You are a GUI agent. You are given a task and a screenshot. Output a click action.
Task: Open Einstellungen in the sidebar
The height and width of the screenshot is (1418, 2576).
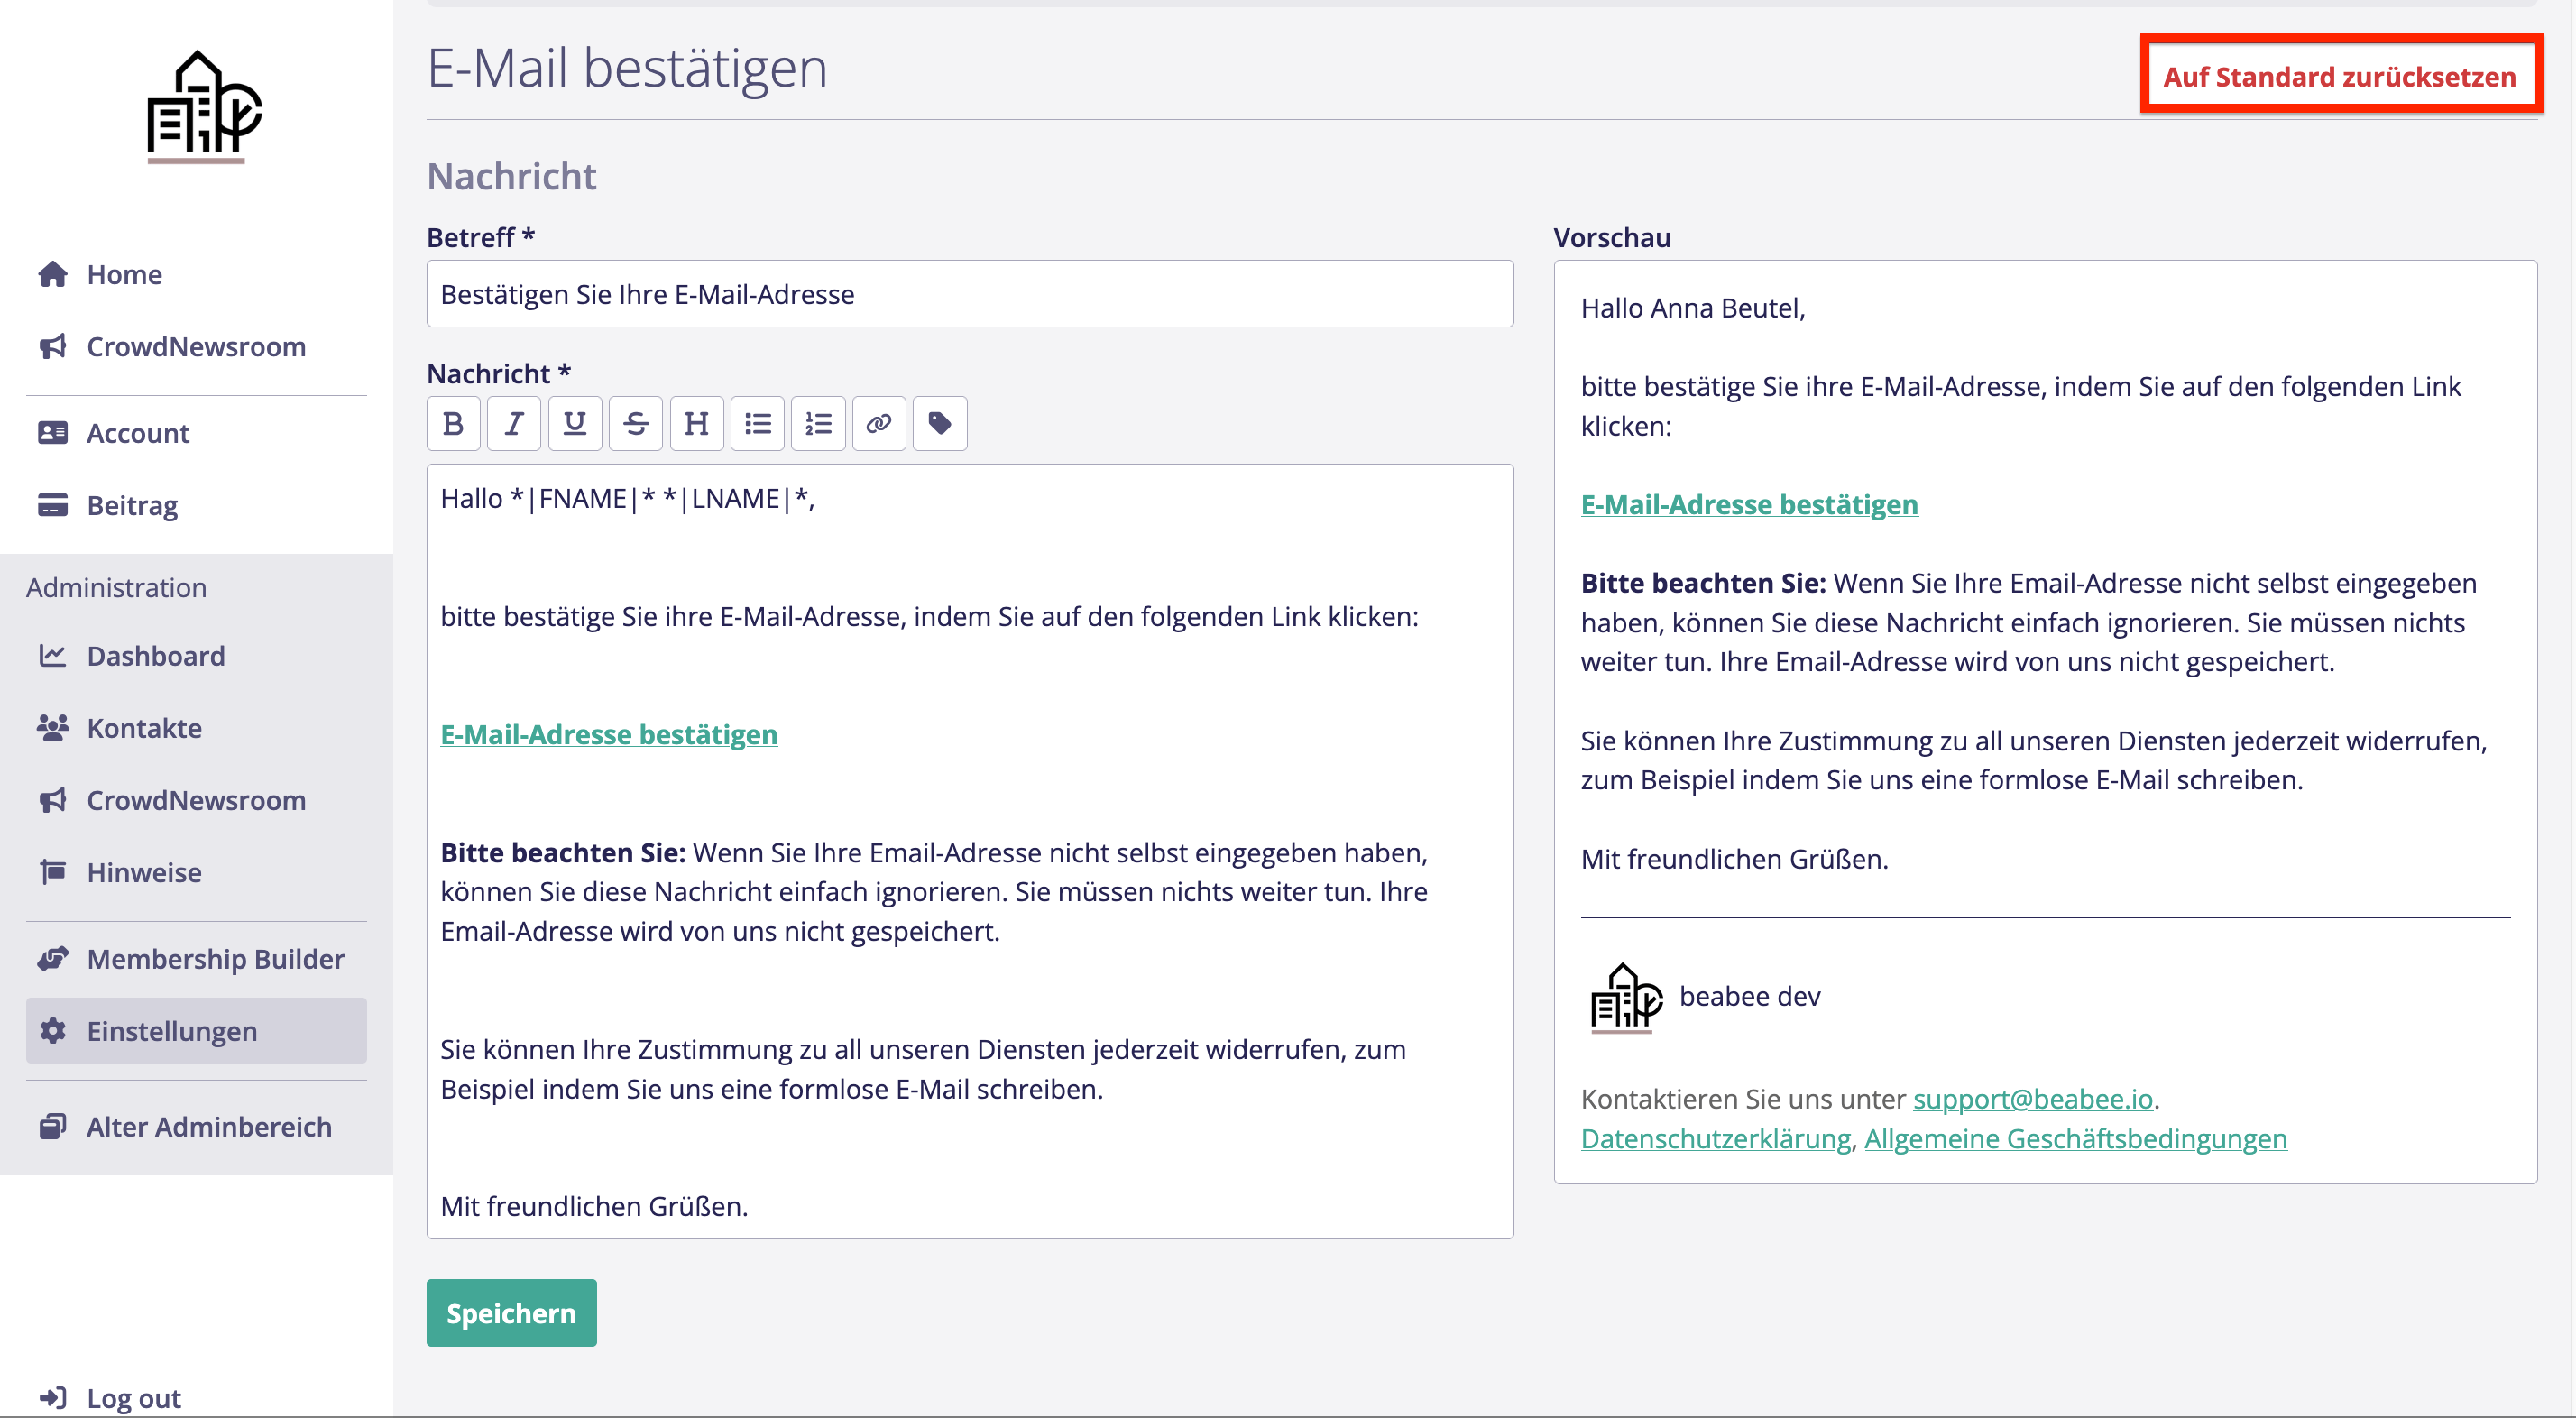point(172,1031)
